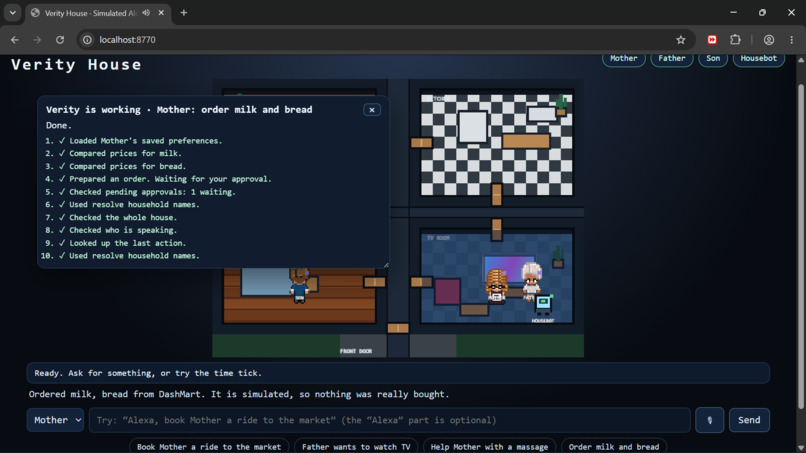Image resolution: width=806 pixels, height=453 pixels.
Task: Click step 'Checked who is speaking'
Action: click(x=123, y=230)
